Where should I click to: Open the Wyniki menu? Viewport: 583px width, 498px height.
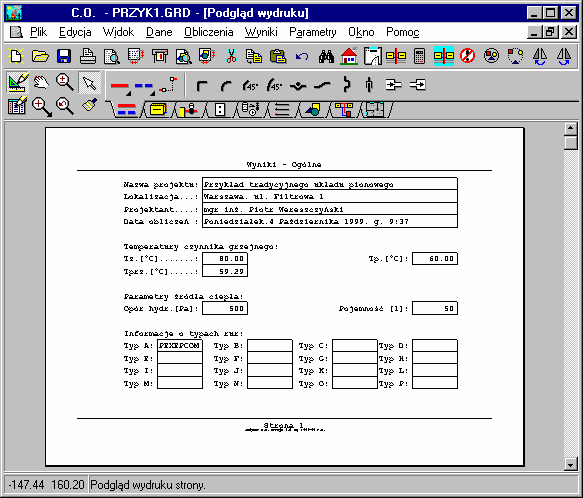pyautogui.click(x=261, y=32)
